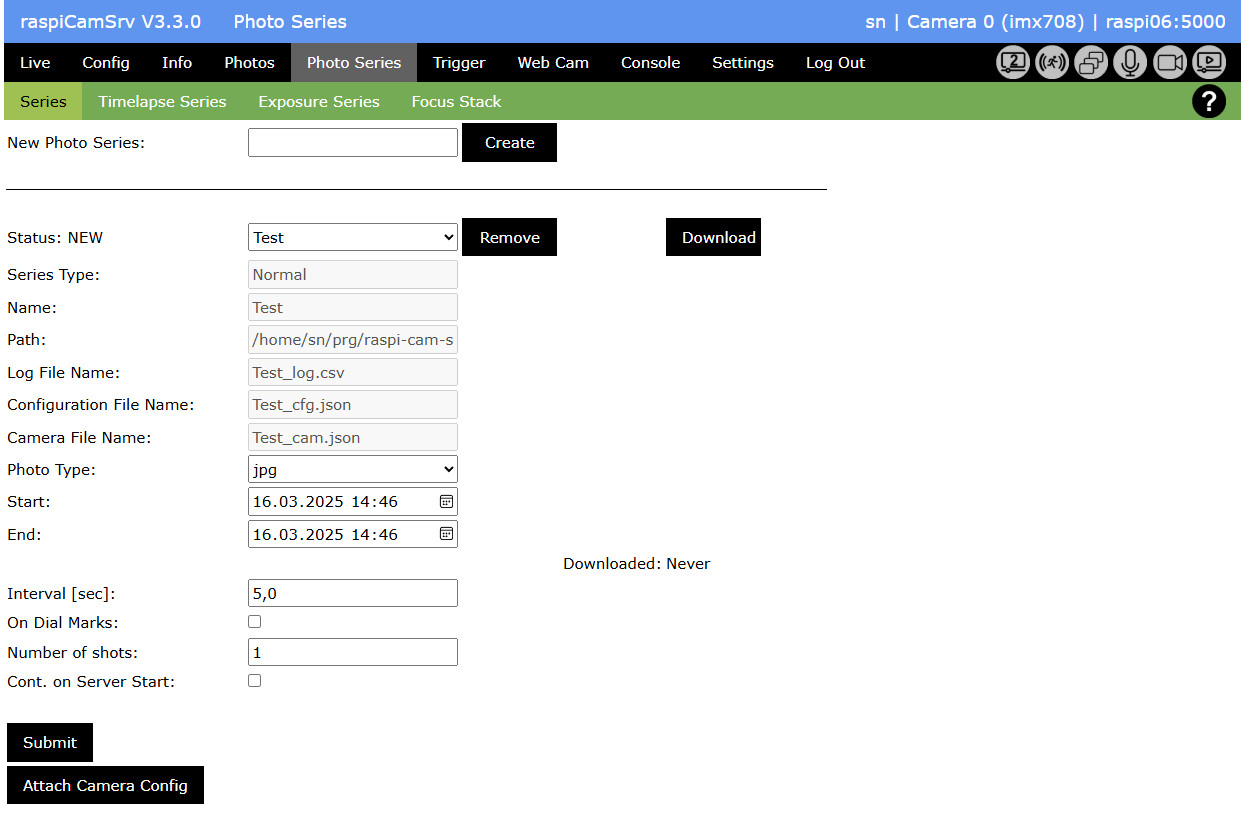The height and width of the screenshot is (820, 1241).
Task: Switch to the Timelapse Series tab
Action: pyautogui.click(x=162, y=101)
